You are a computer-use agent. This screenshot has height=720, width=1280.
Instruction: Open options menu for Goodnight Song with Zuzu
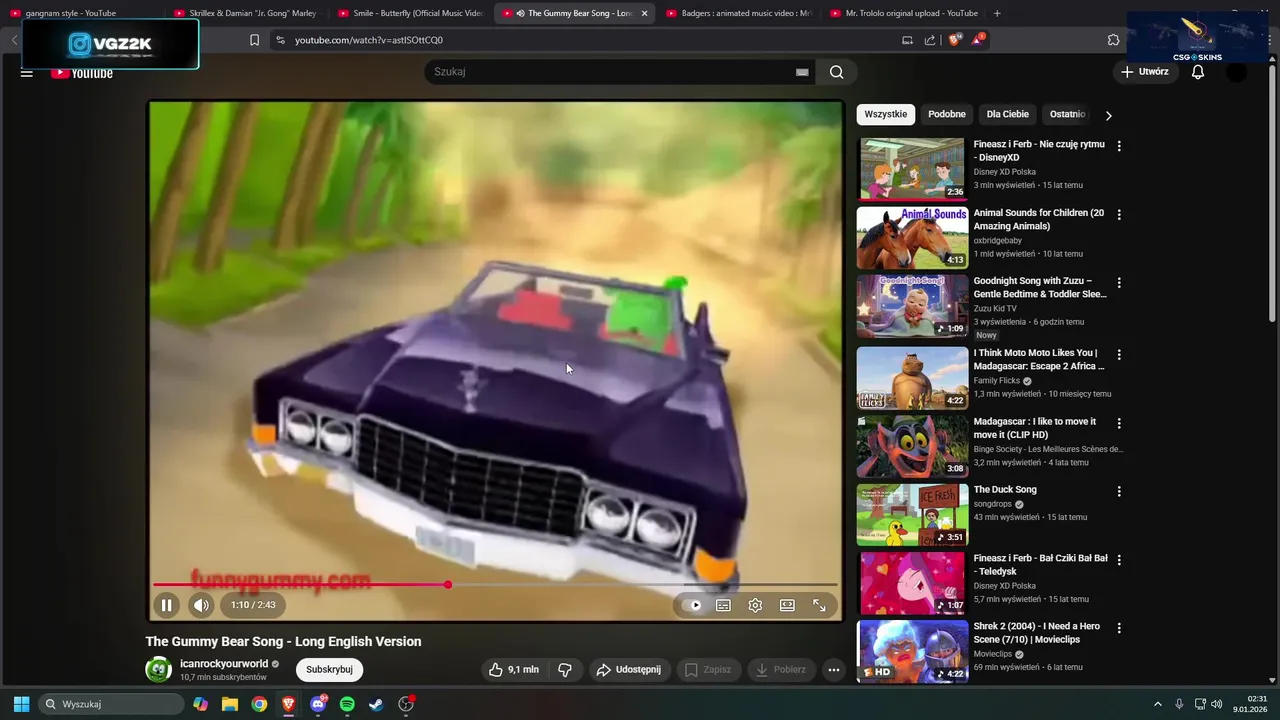pos(1119,283)
